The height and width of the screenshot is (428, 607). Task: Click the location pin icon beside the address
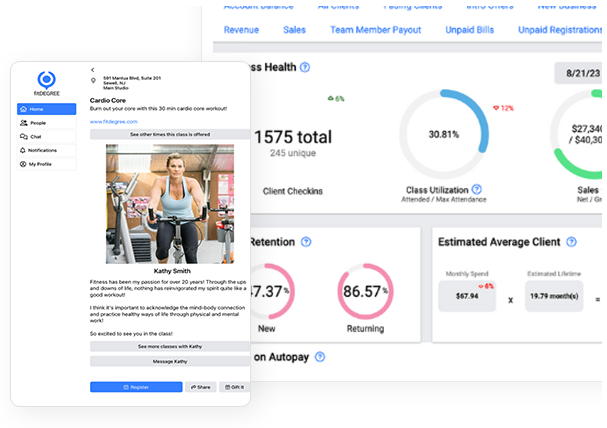(x=93, y=80)
